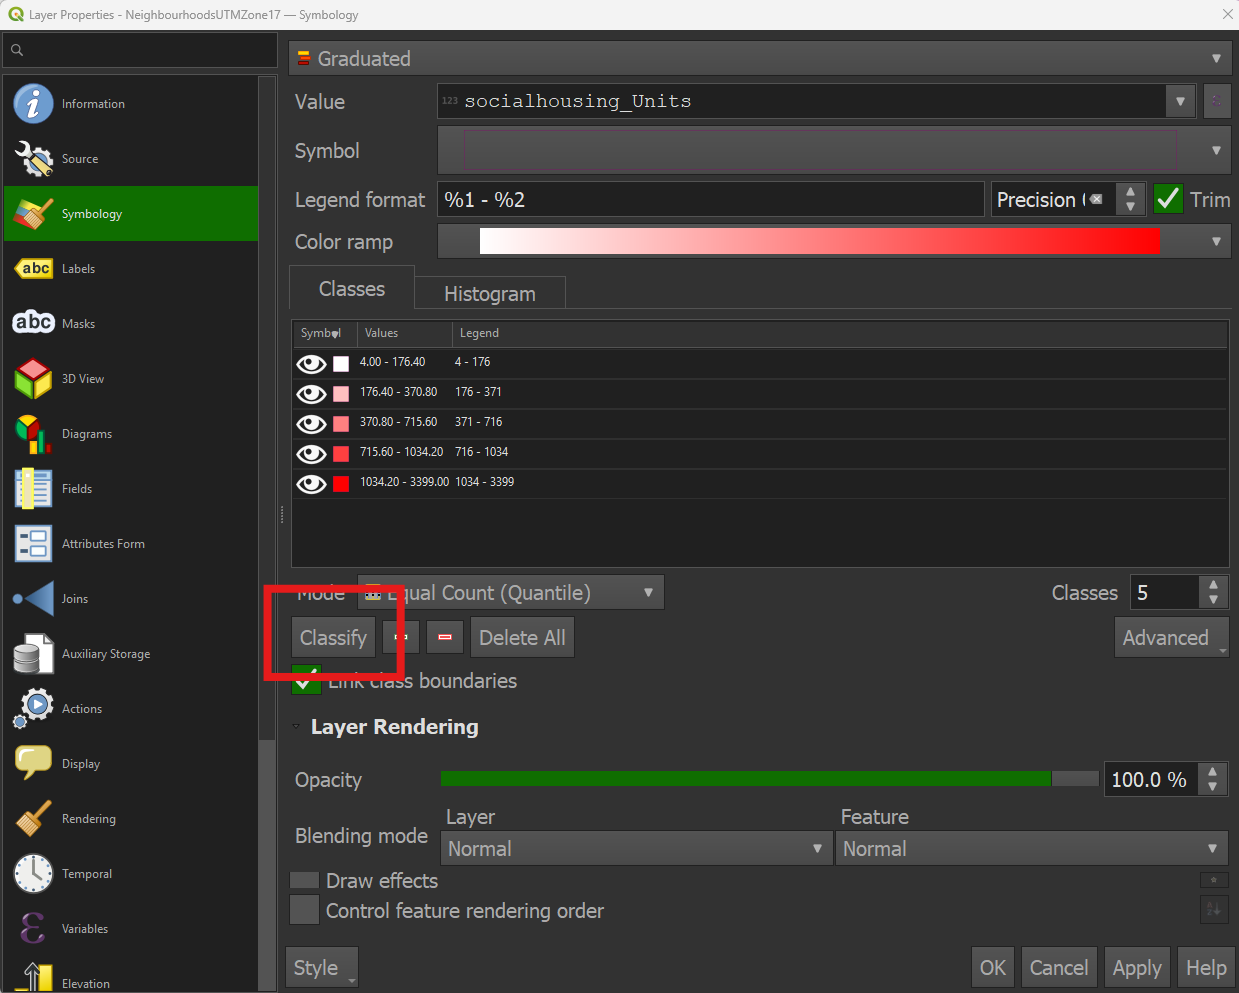Screen dimensions: 1239x993
Task: Enable Control feature rendering order
Action: pyautogui.click(x=304, y=910)
